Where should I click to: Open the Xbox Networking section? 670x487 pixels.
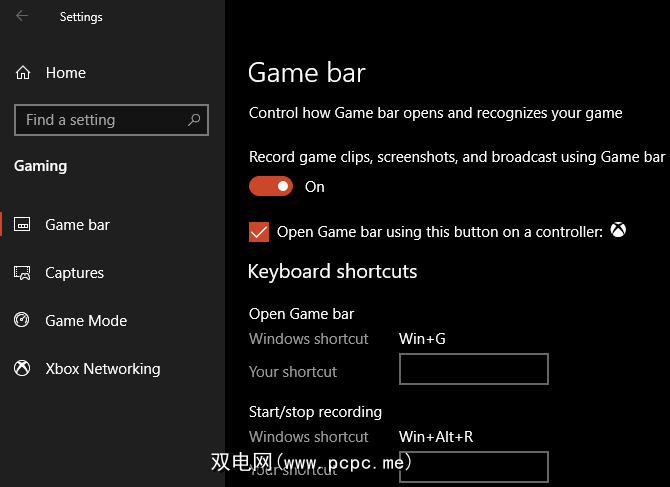103,369
